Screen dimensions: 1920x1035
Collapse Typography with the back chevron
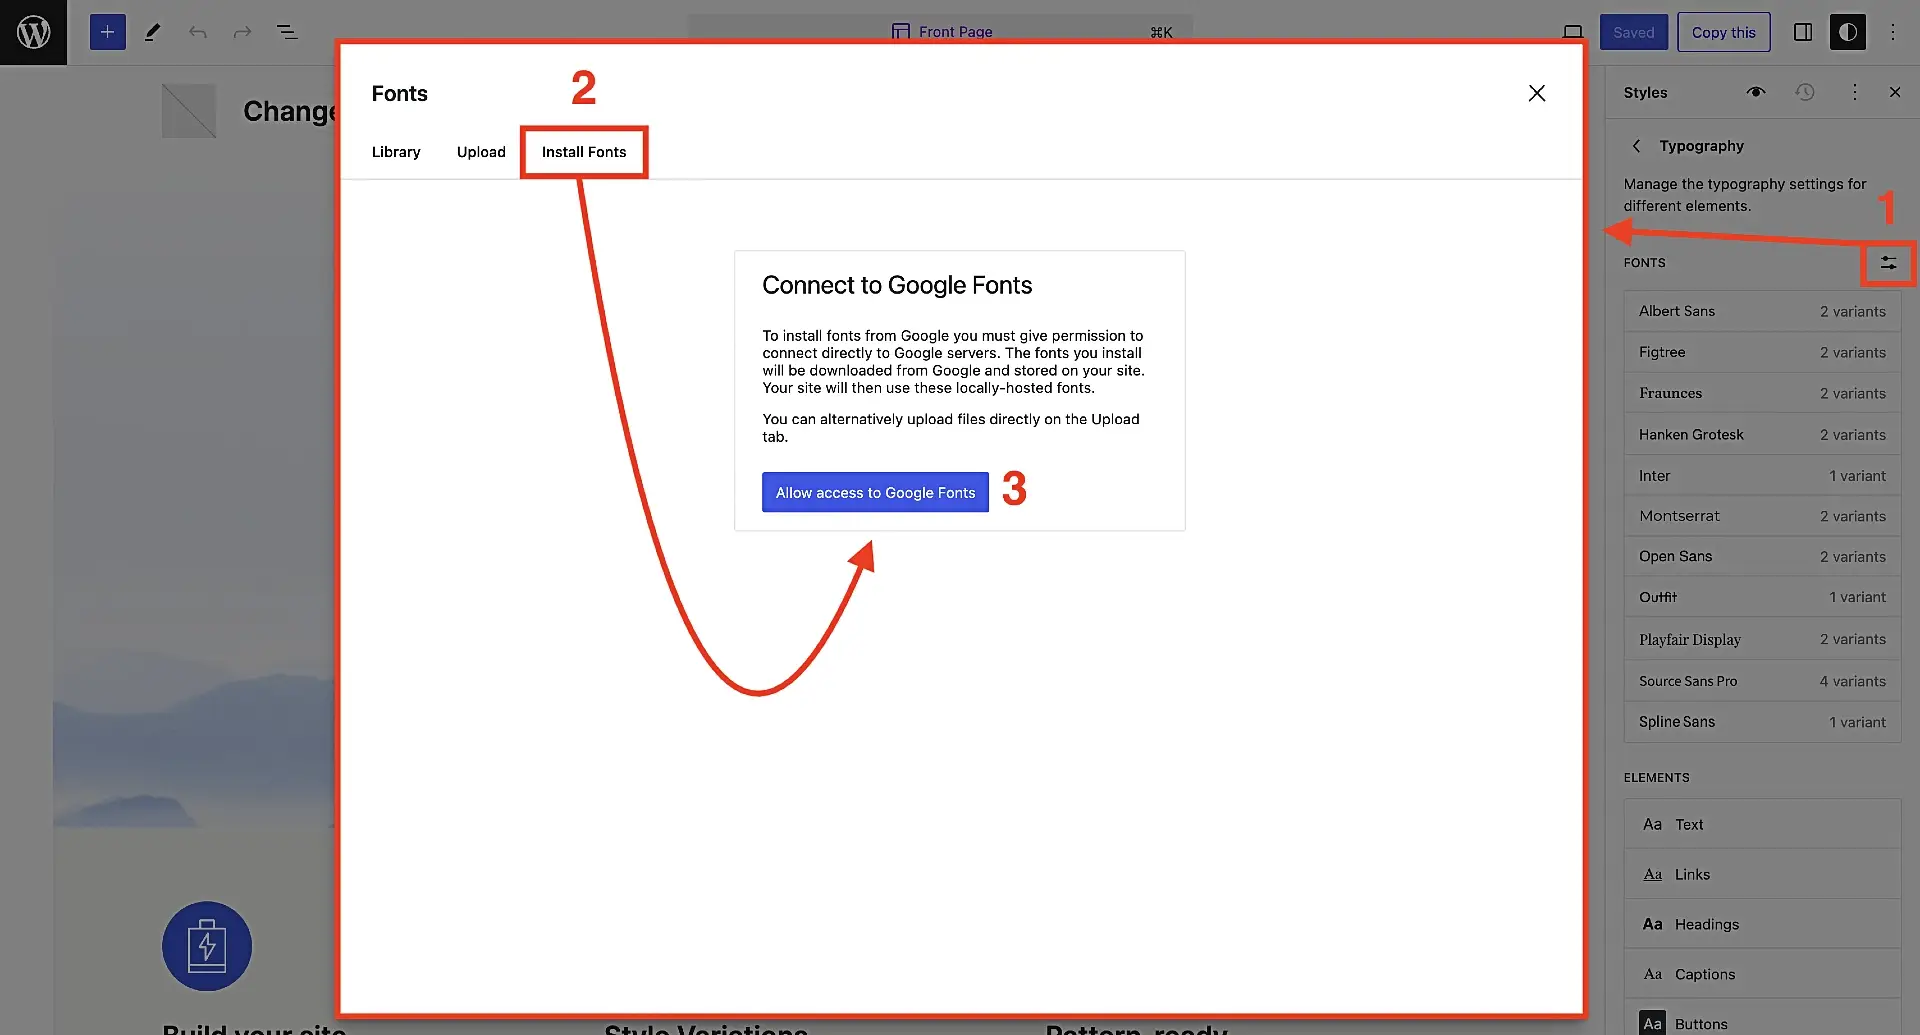1637,146
